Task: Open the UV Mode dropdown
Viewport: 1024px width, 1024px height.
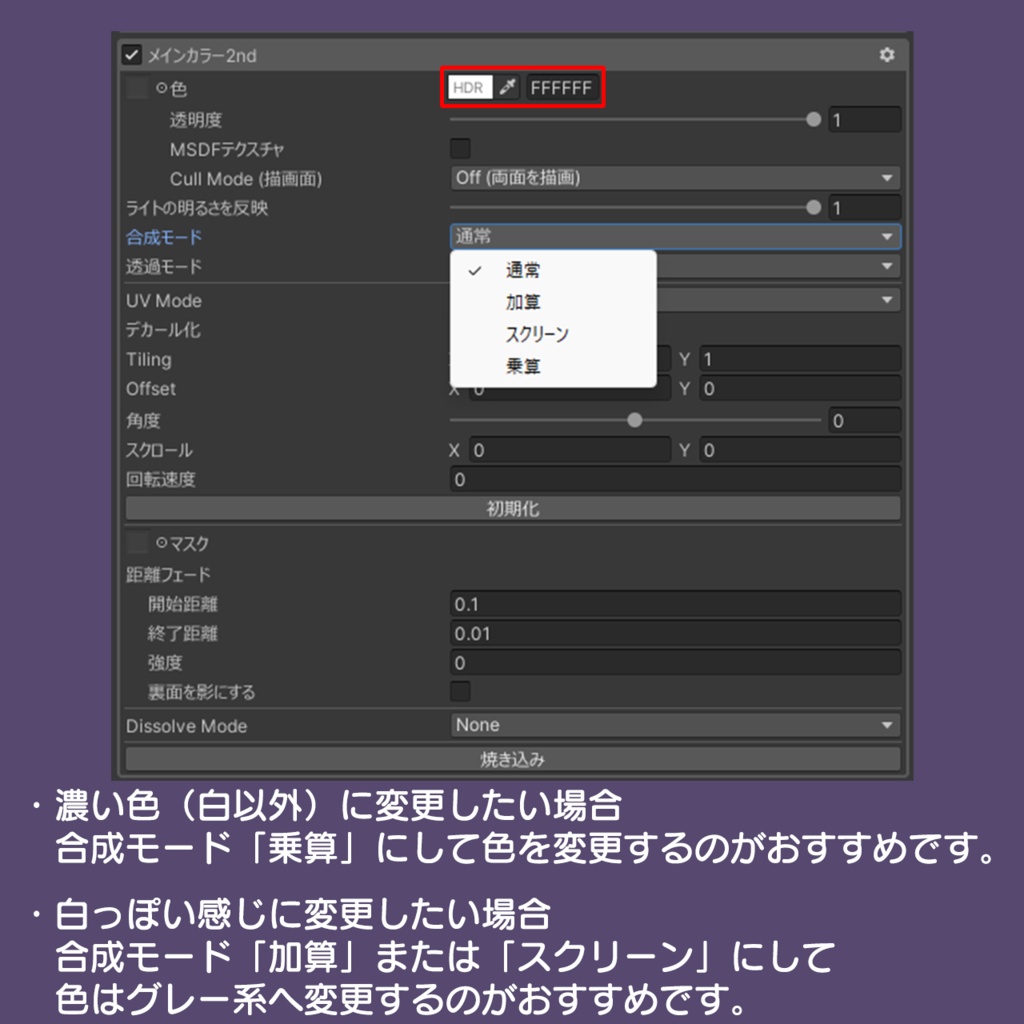Action: (x=790, y=300)
